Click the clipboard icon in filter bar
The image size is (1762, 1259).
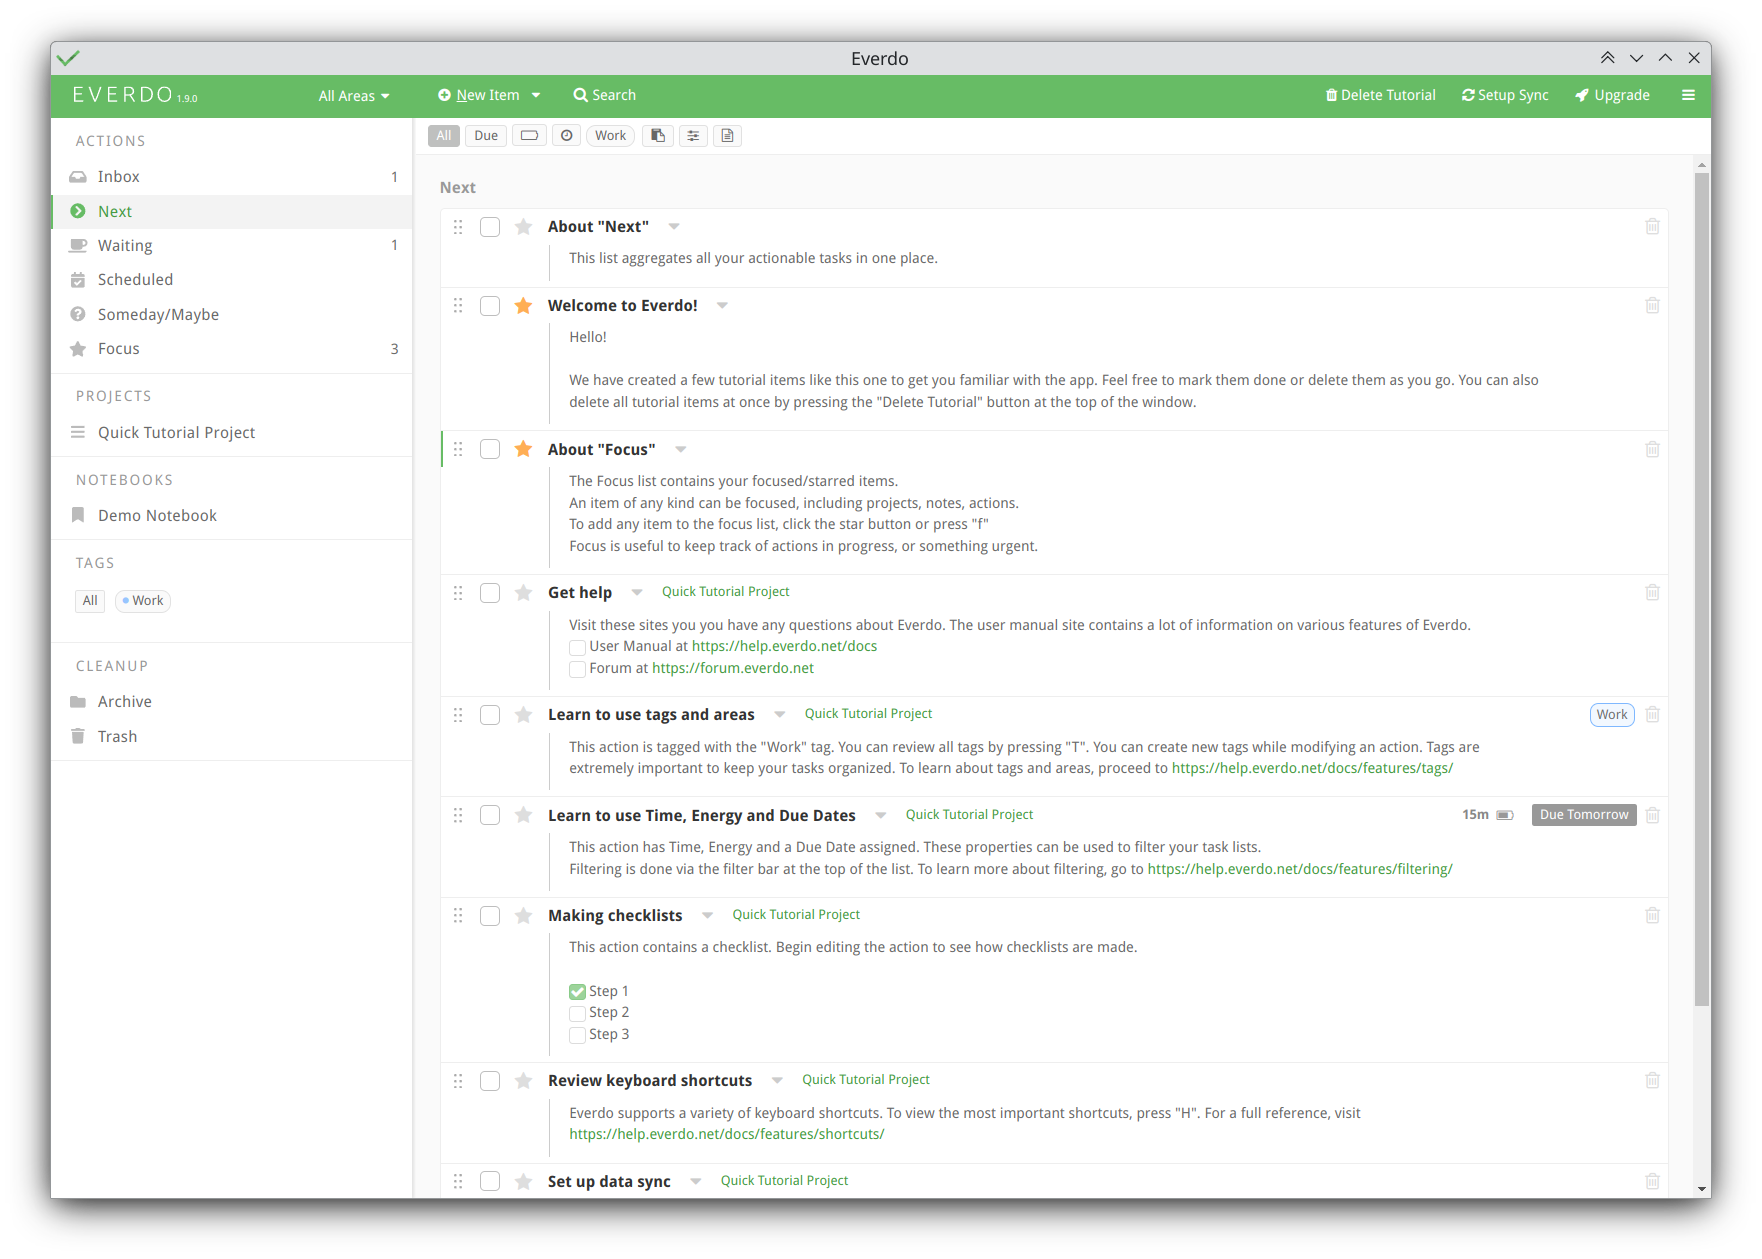click(x=657, y=136)
